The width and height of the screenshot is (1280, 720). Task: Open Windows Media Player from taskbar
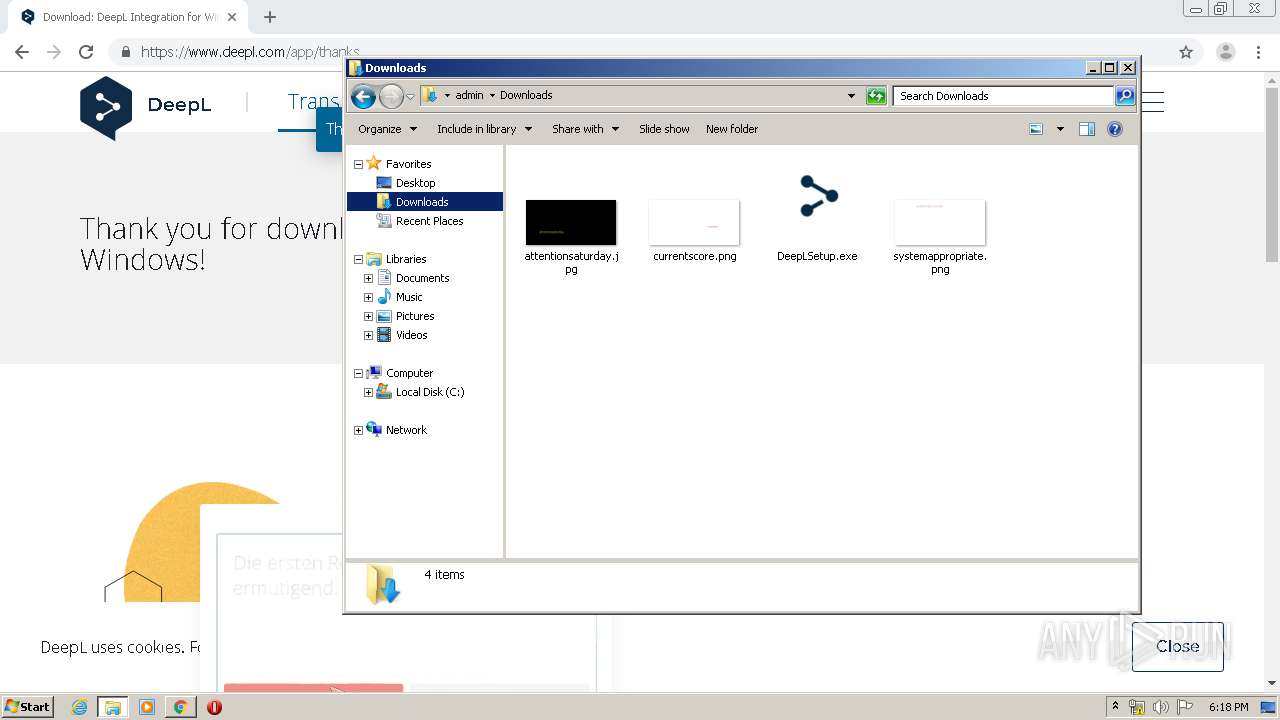click(x=147, y=707)
